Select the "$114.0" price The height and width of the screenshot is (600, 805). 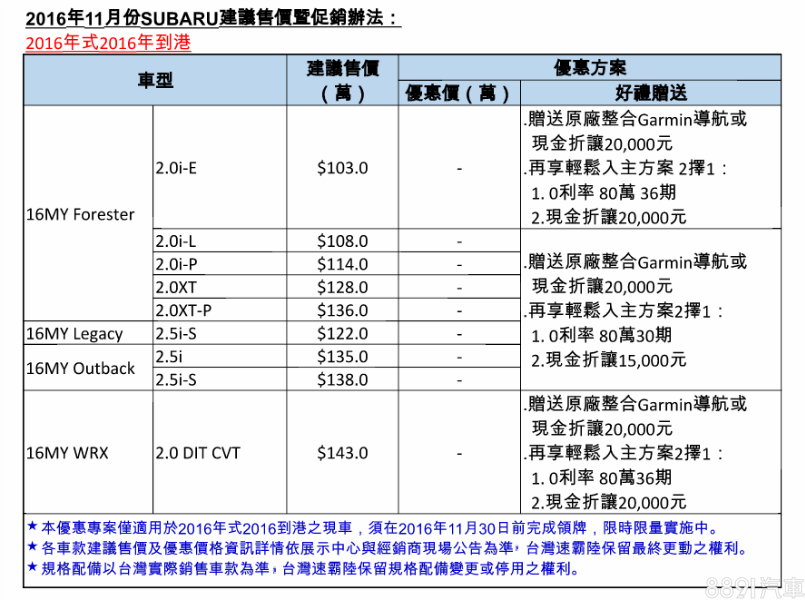[342, 264]
